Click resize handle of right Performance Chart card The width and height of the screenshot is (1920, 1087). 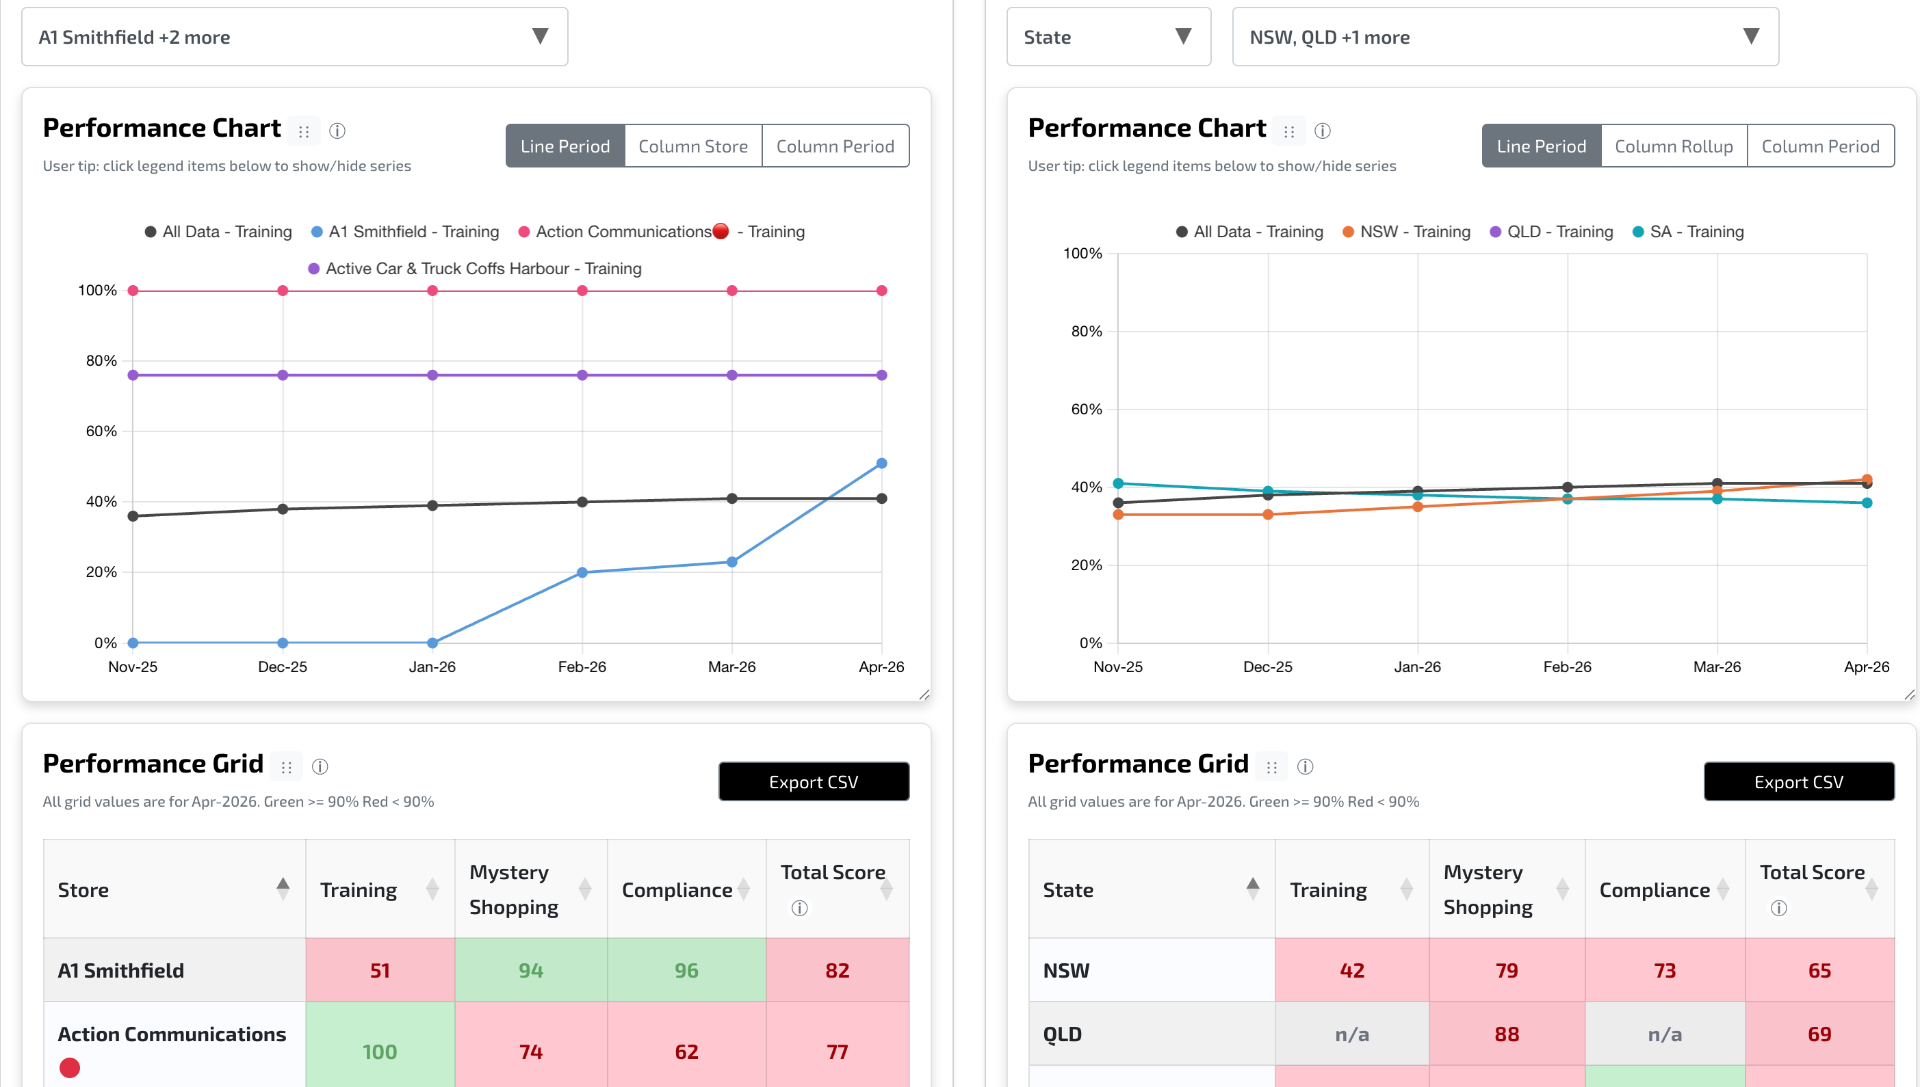1909,694
